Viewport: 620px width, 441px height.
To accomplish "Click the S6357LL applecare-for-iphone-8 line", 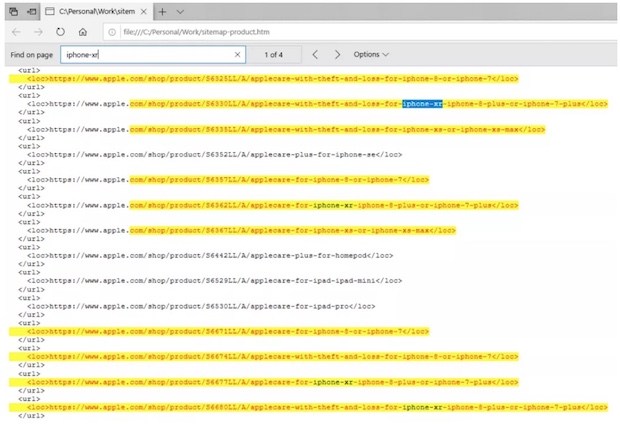I will [228, 180].
